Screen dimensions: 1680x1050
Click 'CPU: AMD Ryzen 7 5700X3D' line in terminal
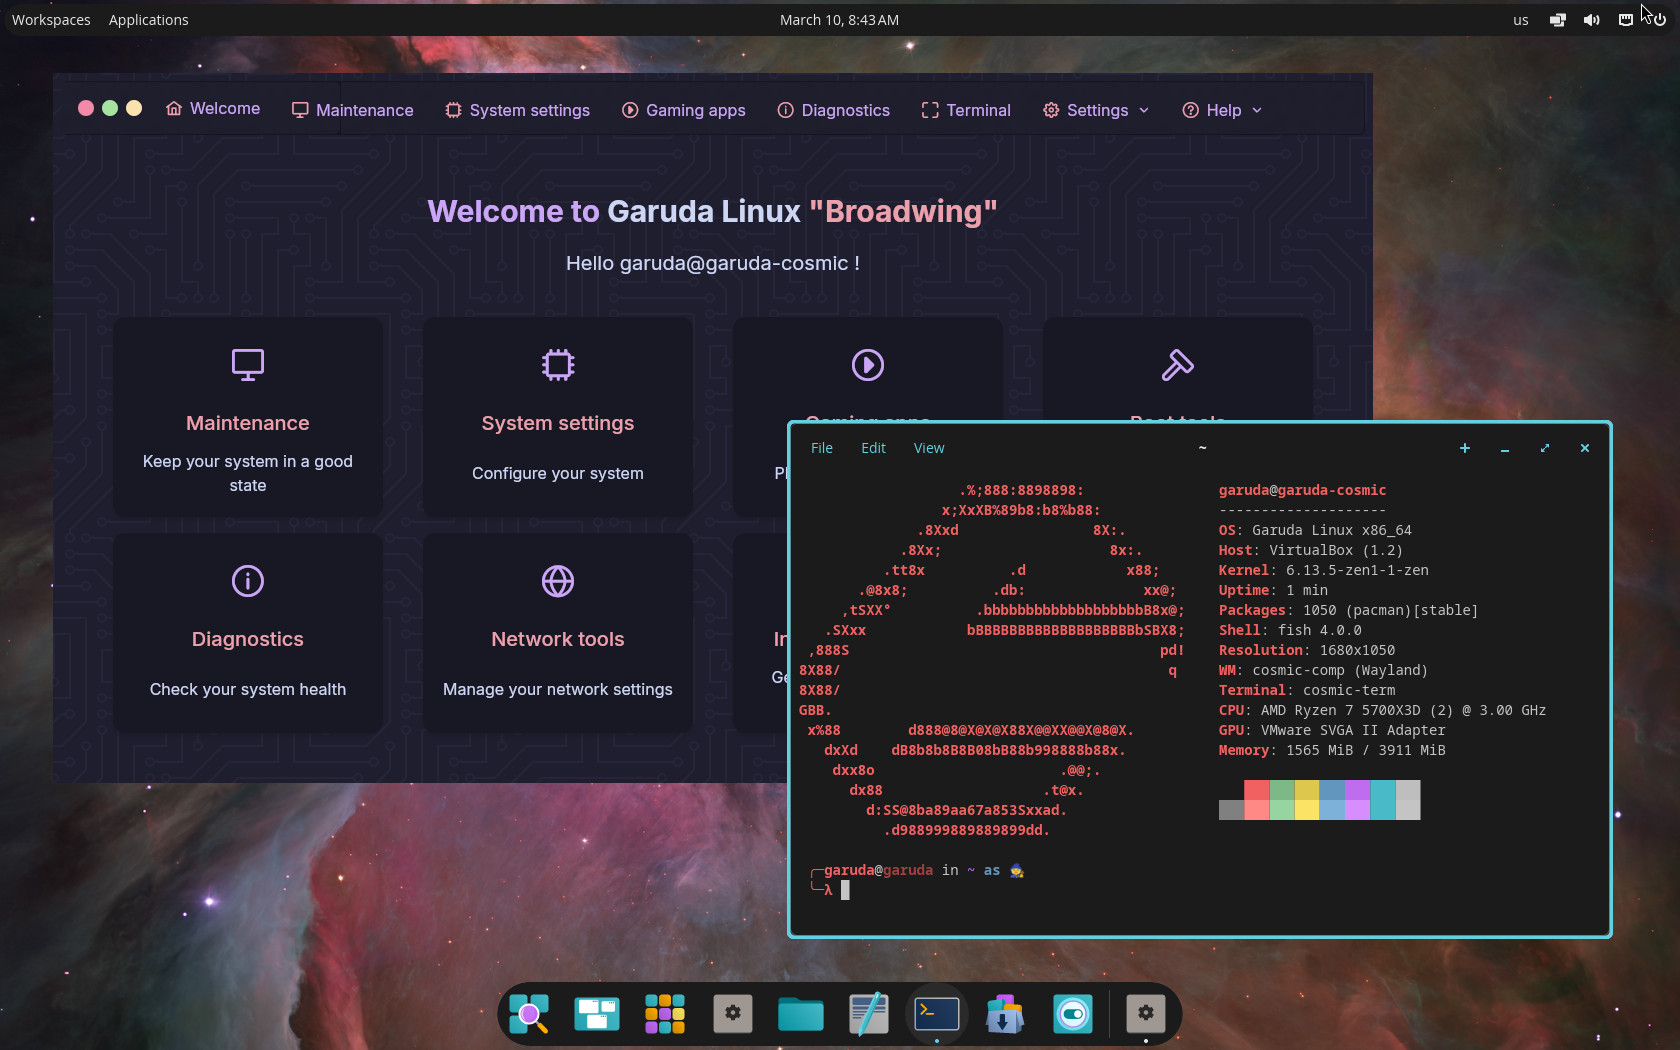click(x=1382, y=710)
